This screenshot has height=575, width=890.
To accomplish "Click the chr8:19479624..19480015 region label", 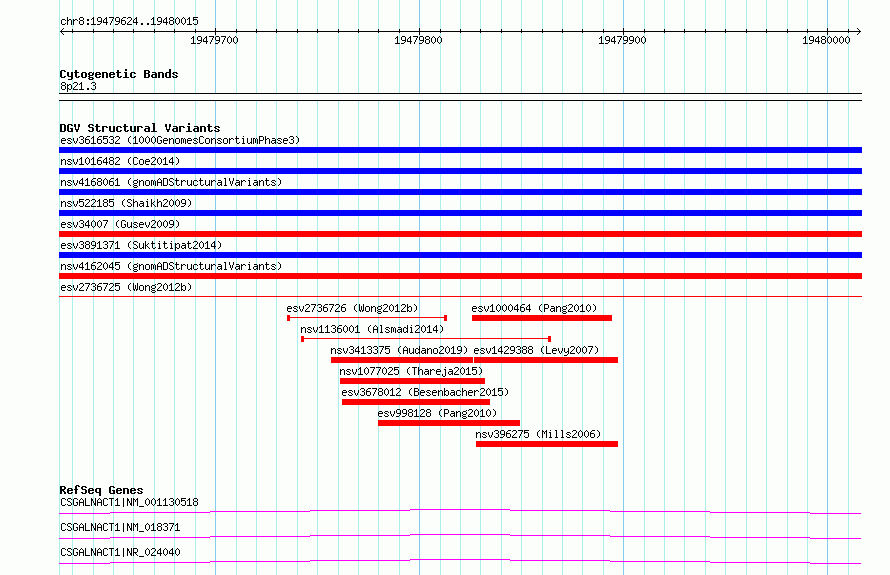I will click(x=129, y=21).
